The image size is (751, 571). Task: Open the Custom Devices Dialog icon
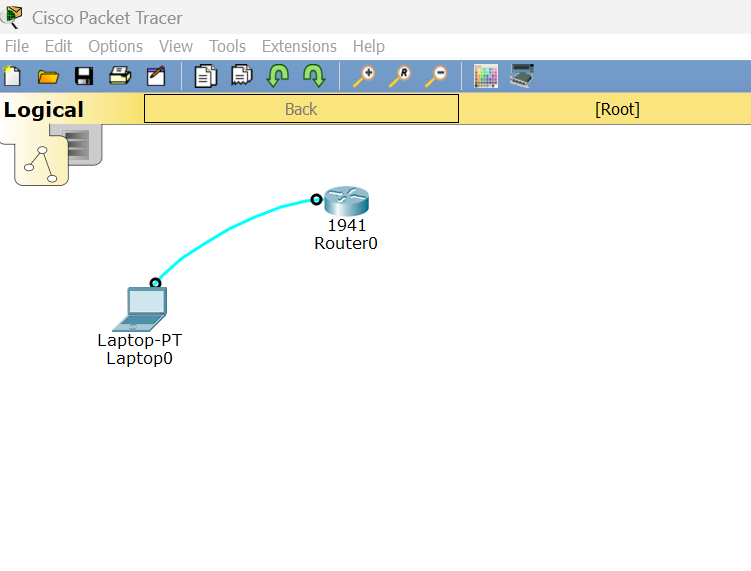click(521, 76)
